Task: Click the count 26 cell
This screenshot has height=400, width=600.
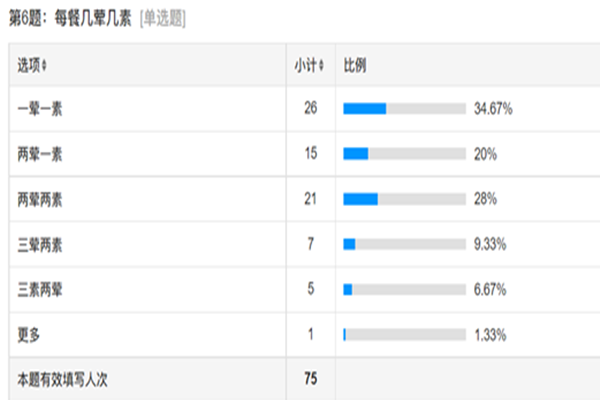Action: coord(311,108)
